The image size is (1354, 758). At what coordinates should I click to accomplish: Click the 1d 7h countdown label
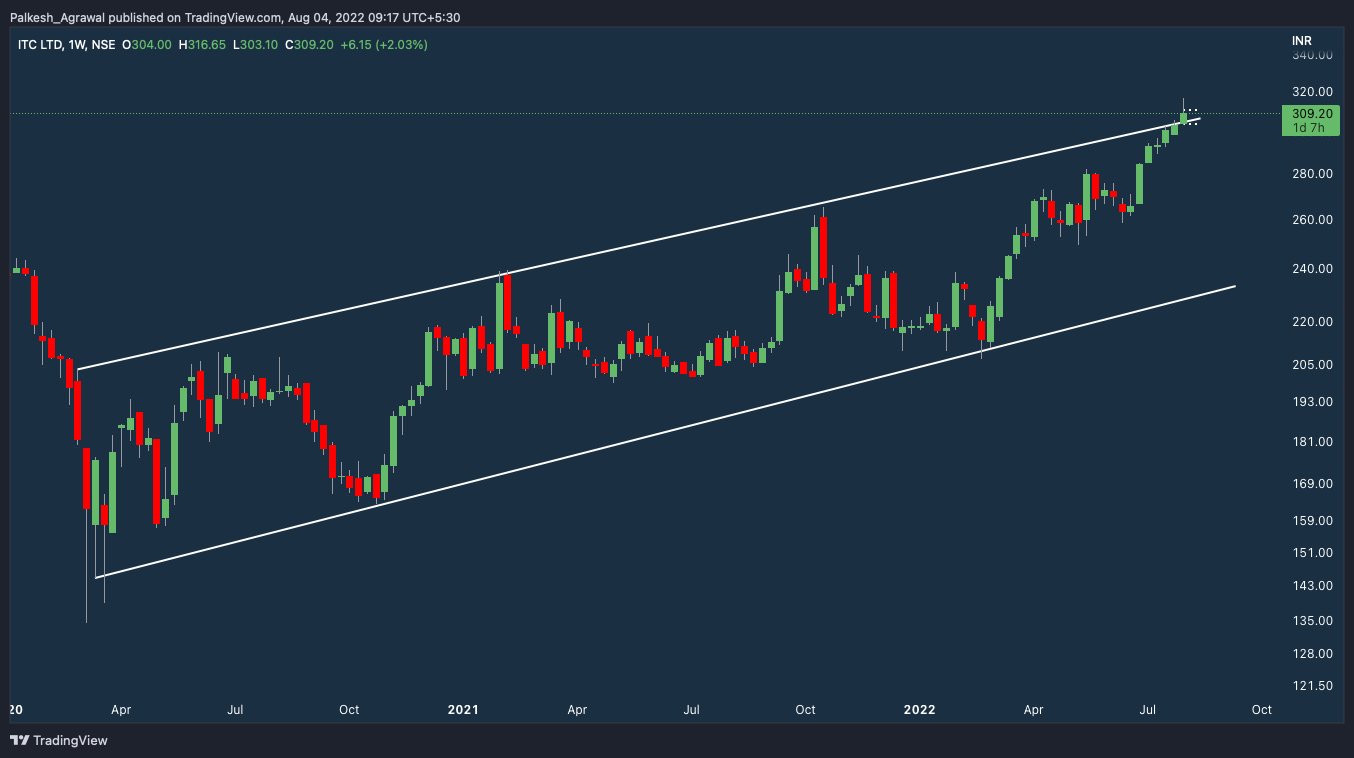[x=1309, y=128]
